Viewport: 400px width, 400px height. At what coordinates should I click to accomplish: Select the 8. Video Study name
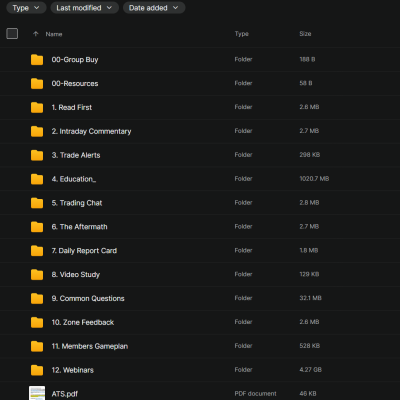[x=76, y=275]
